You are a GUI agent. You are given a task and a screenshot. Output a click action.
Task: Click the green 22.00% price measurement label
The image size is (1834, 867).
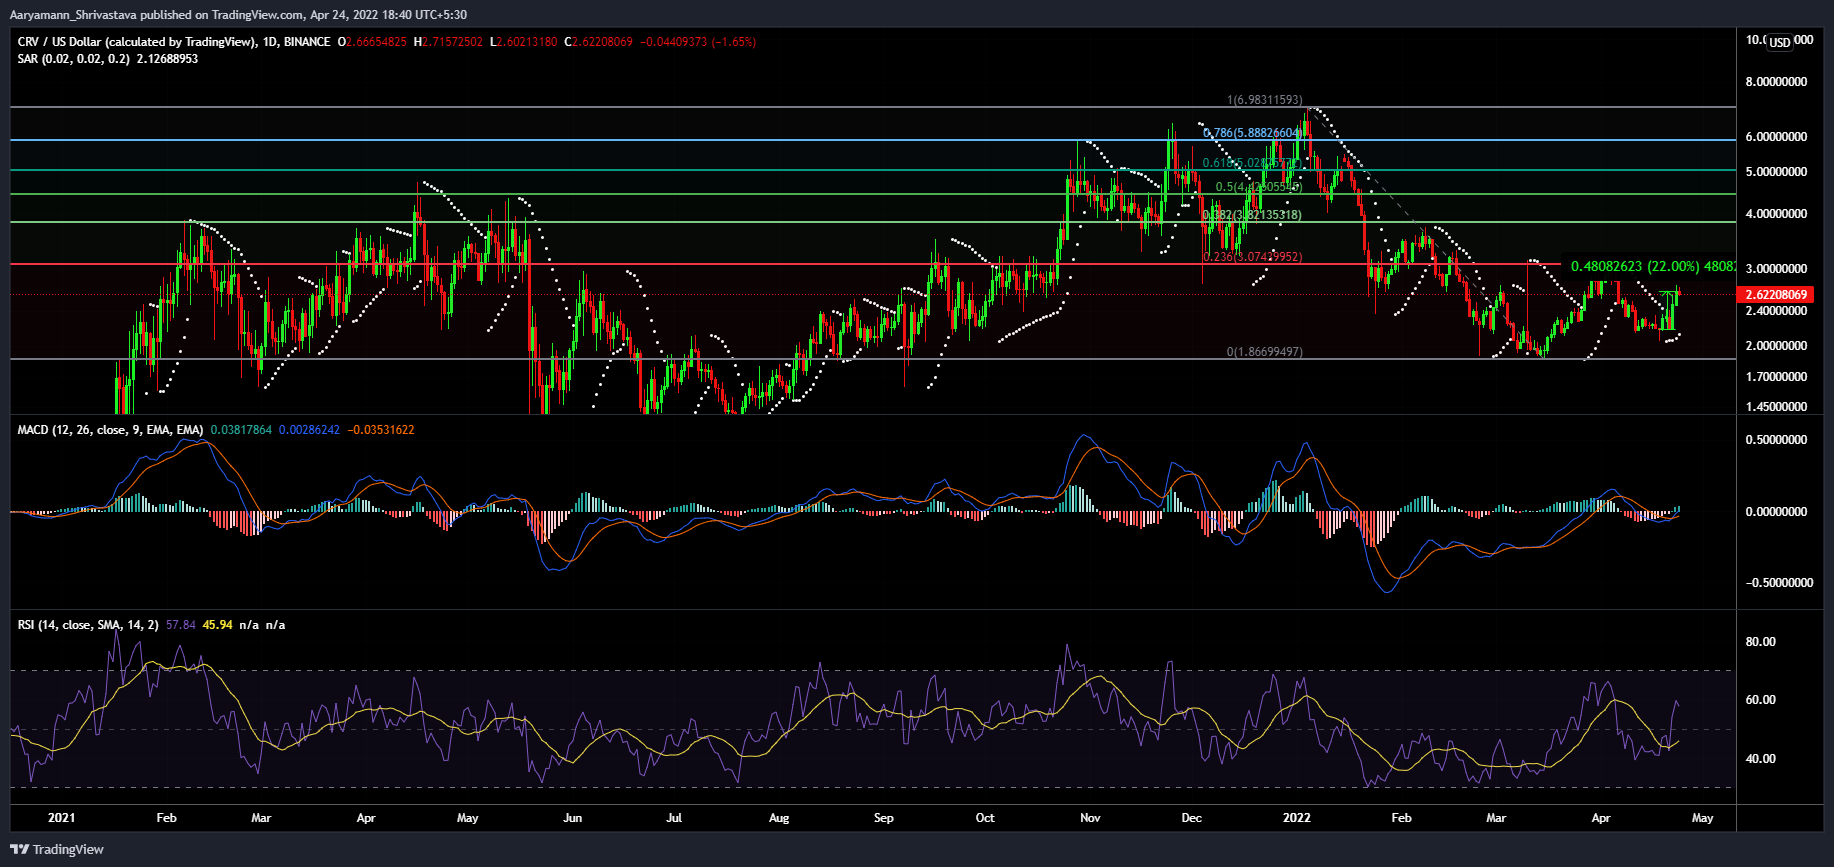pos(1652,267)
